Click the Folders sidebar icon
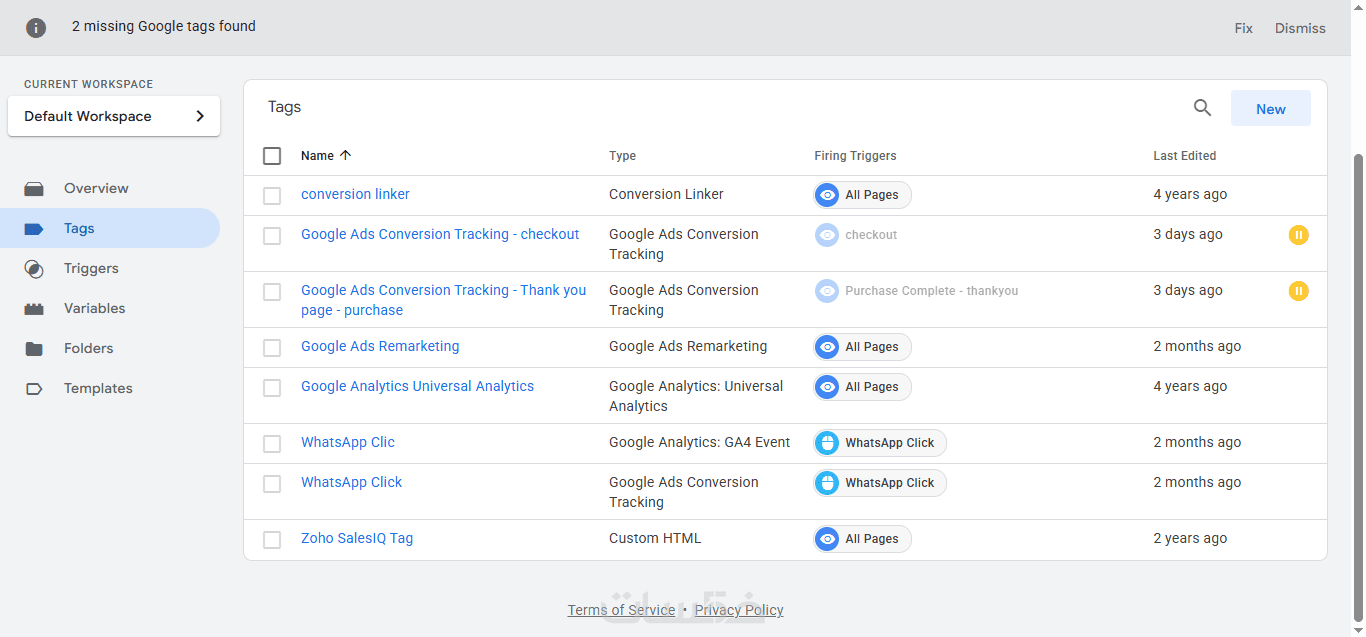The image size is (1366, 637). point(34,348)
